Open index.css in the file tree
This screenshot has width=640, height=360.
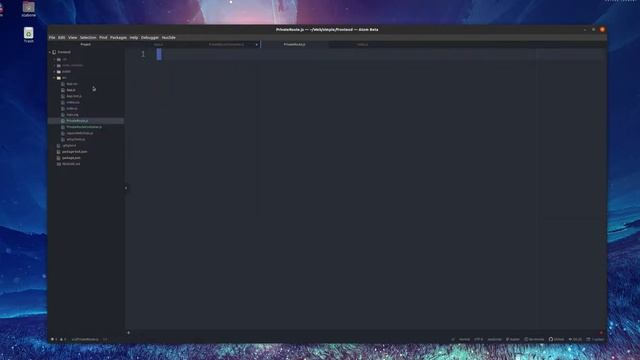pyautogui.click(x=73, y=102)
